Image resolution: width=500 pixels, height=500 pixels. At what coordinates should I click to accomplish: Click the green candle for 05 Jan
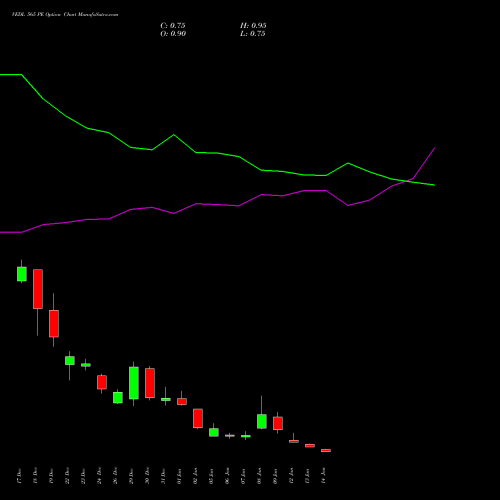tap(214, 432)
